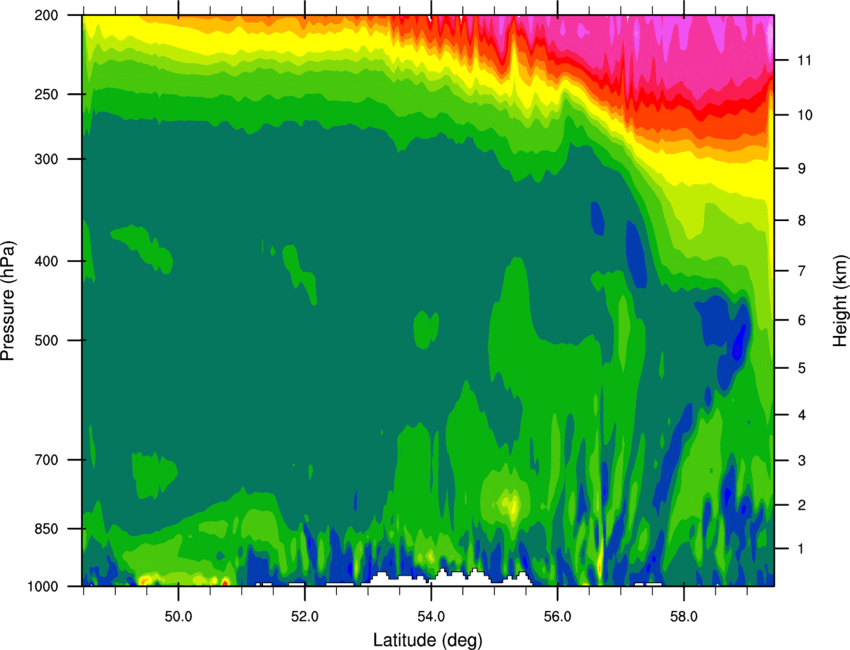Click the 3 km height label
Viewport: 850px width, 650px height.
point(802,460)
